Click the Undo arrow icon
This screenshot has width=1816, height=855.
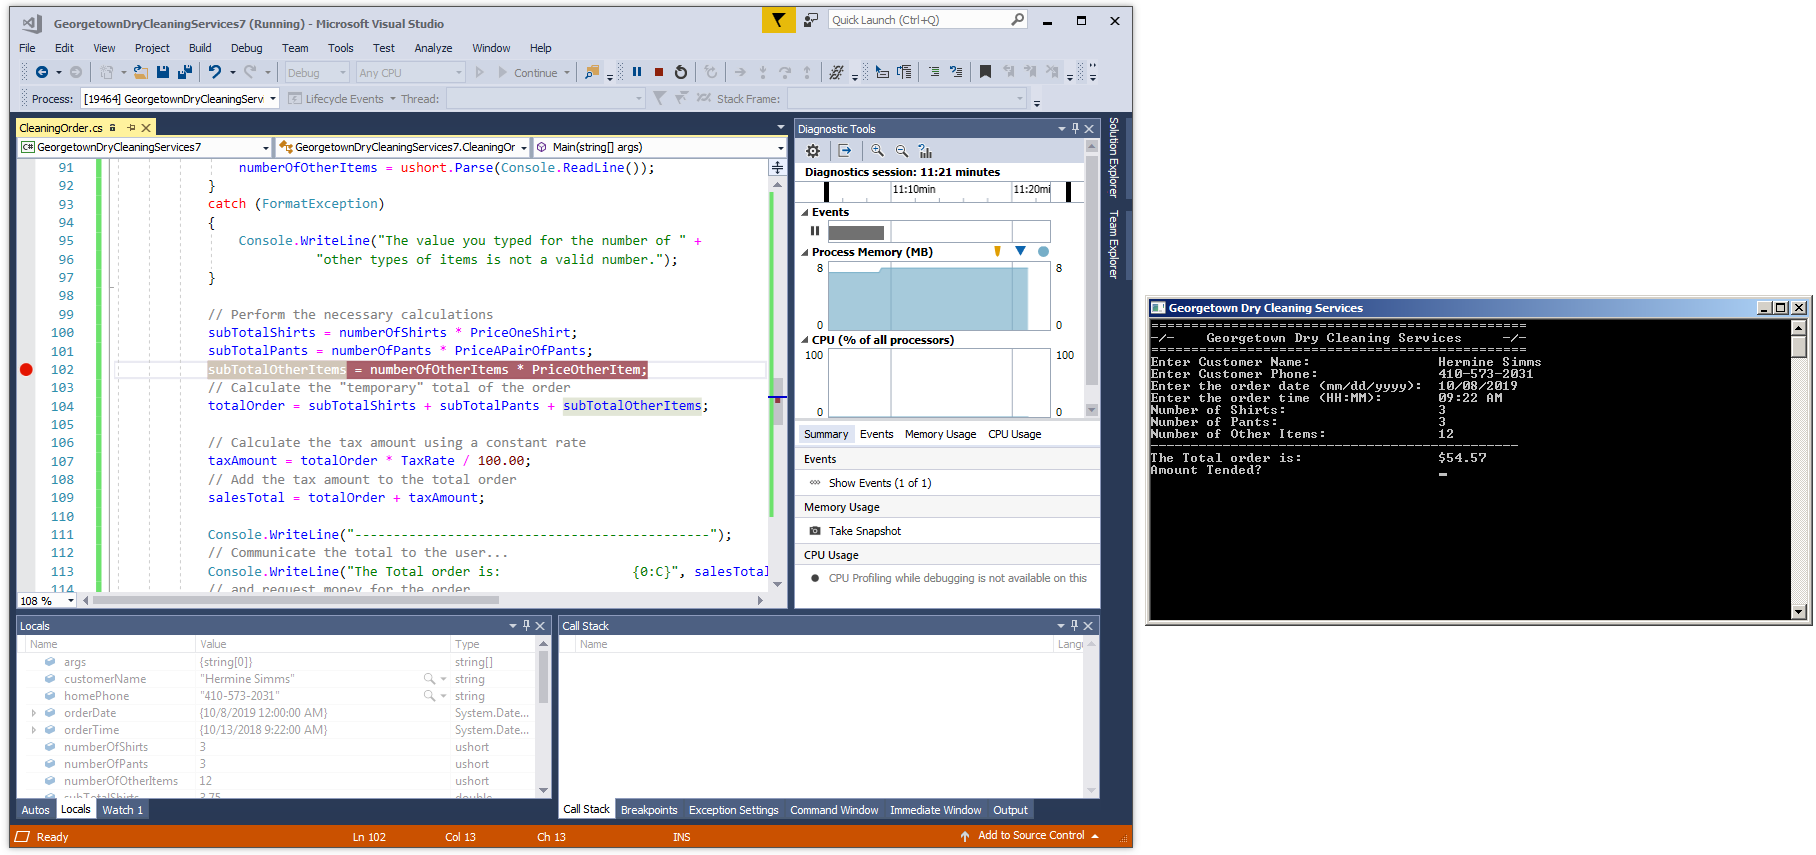pos(214,72)
